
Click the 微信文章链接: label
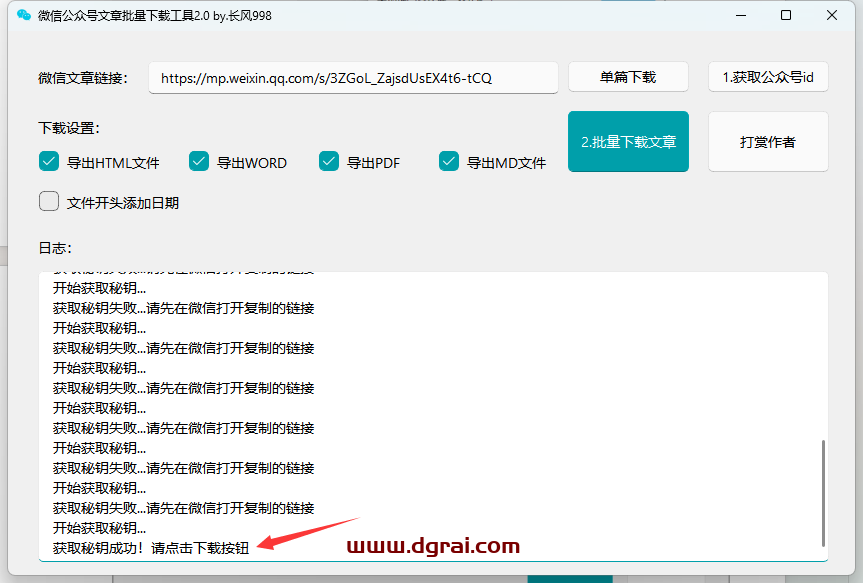[83, 78]
